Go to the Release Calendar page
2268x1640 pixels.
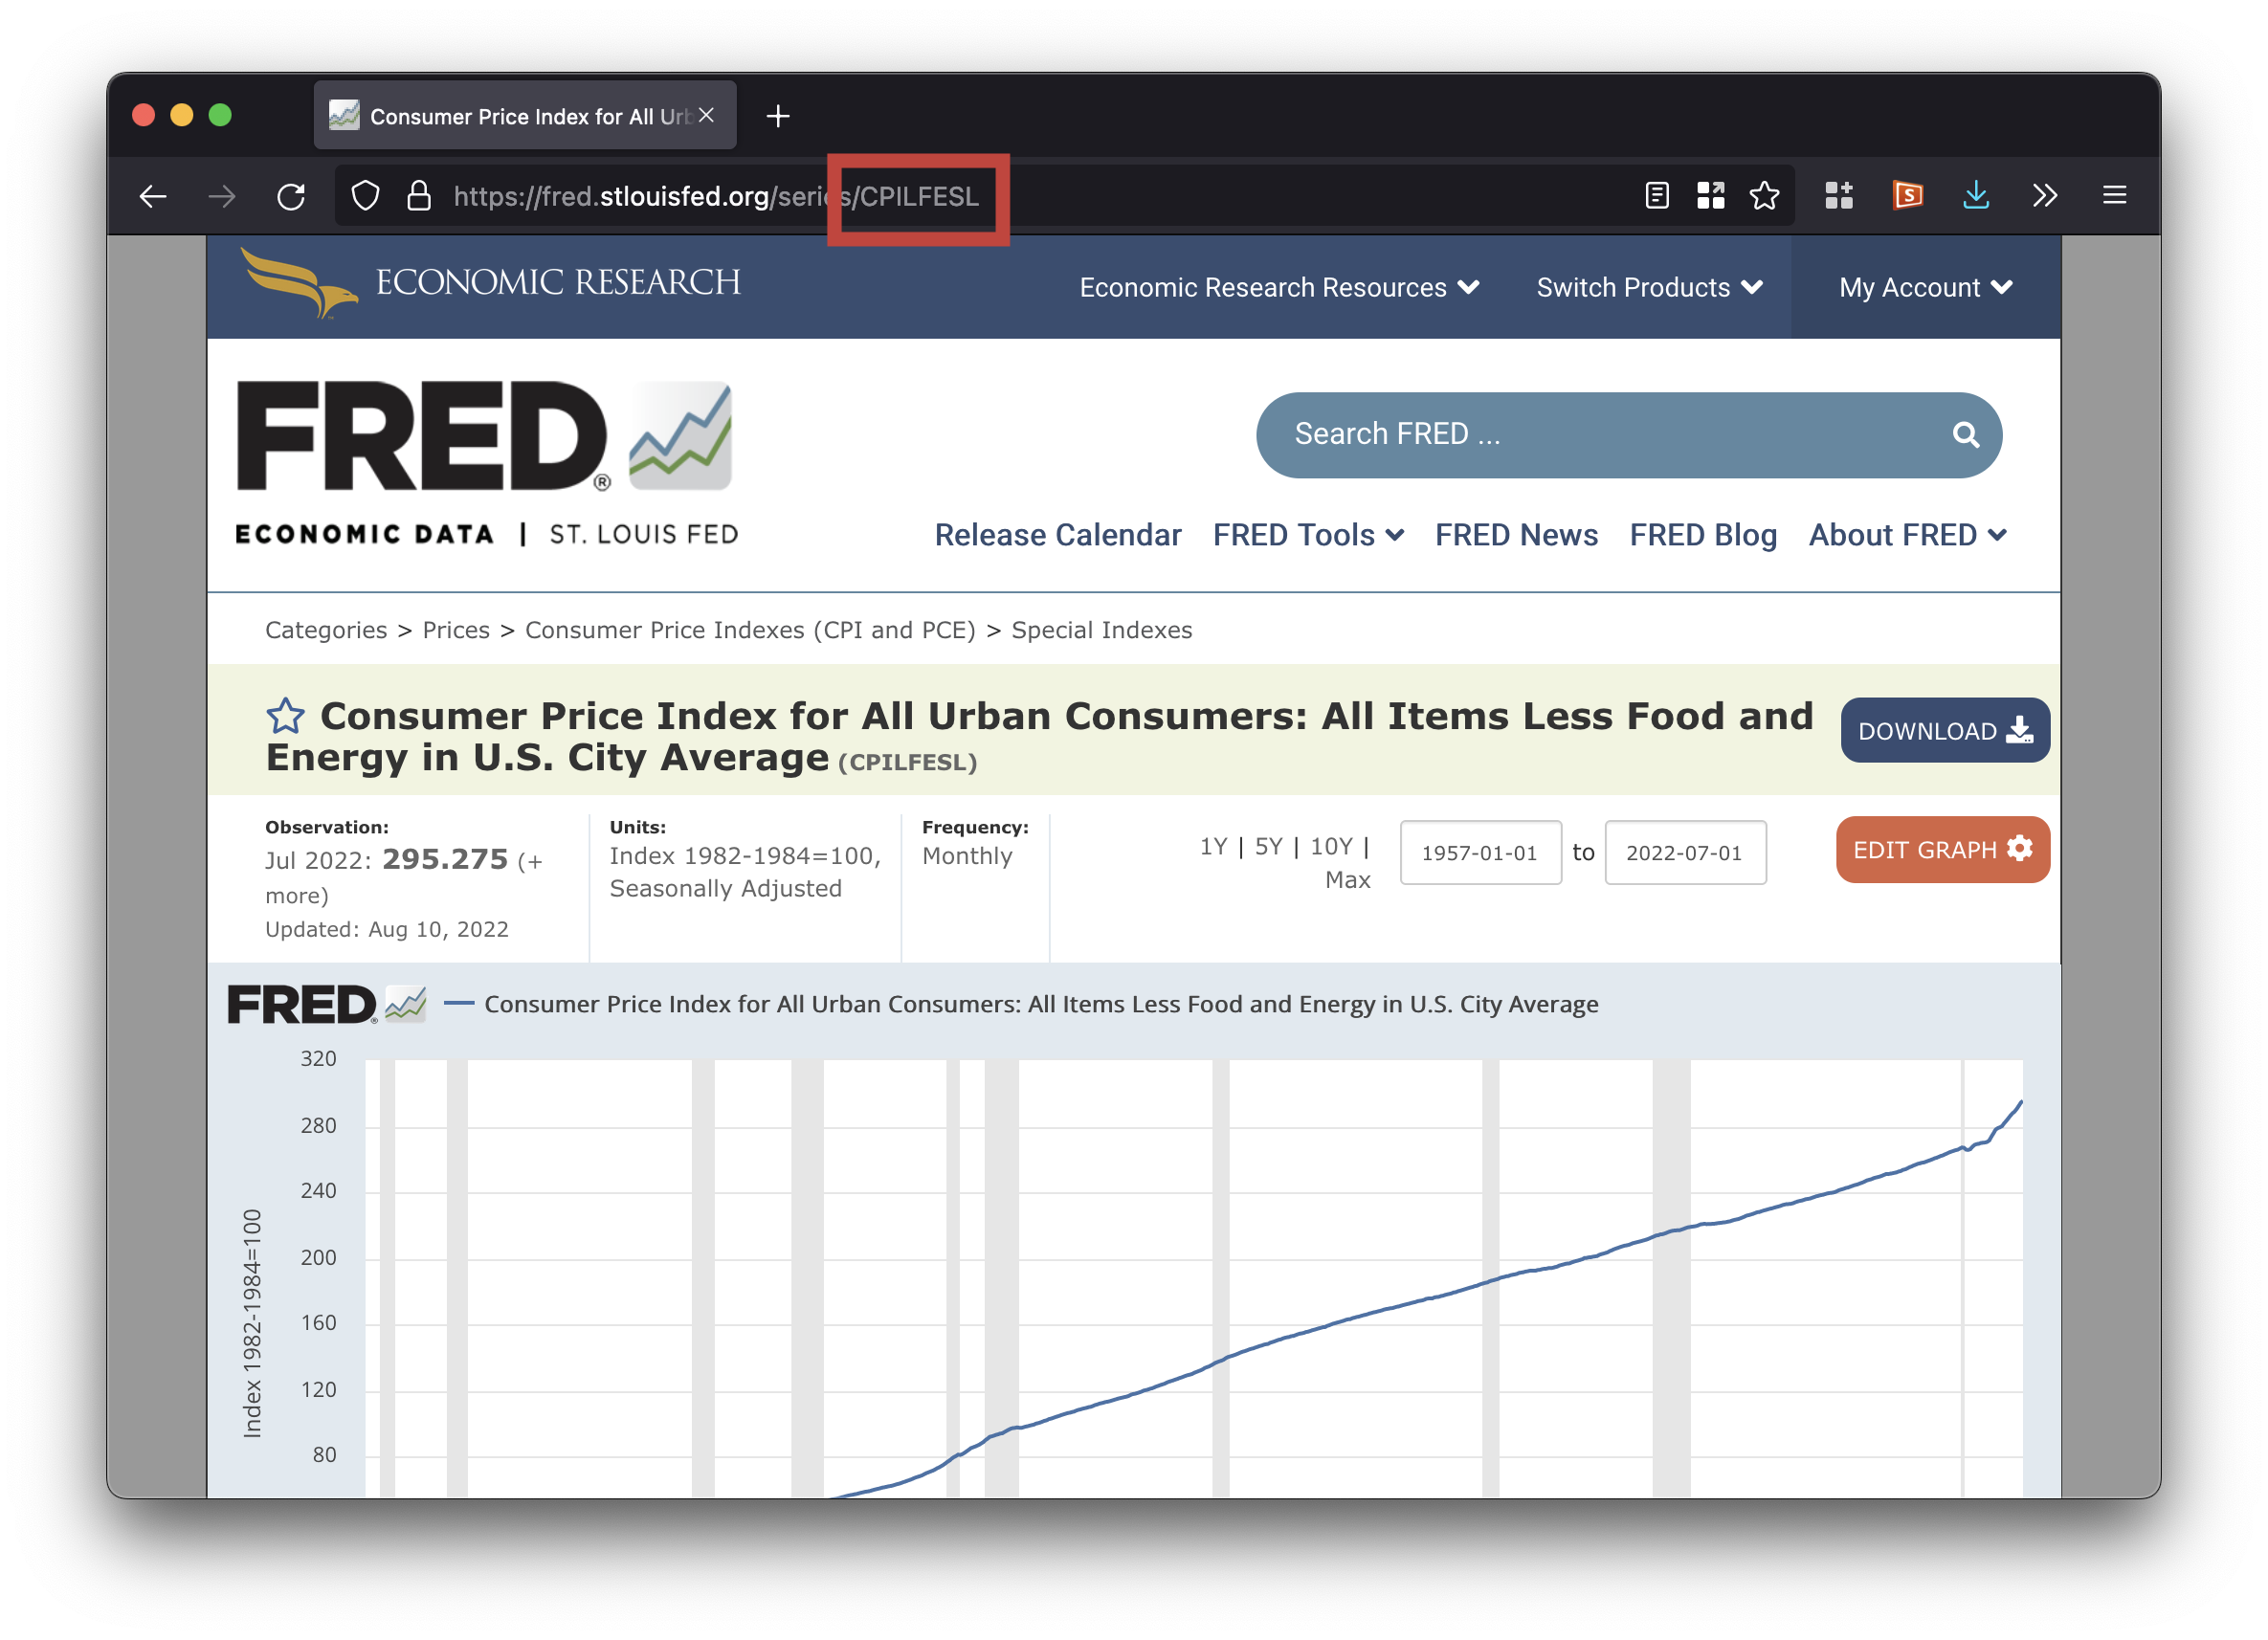click(x=1057, y=535)
